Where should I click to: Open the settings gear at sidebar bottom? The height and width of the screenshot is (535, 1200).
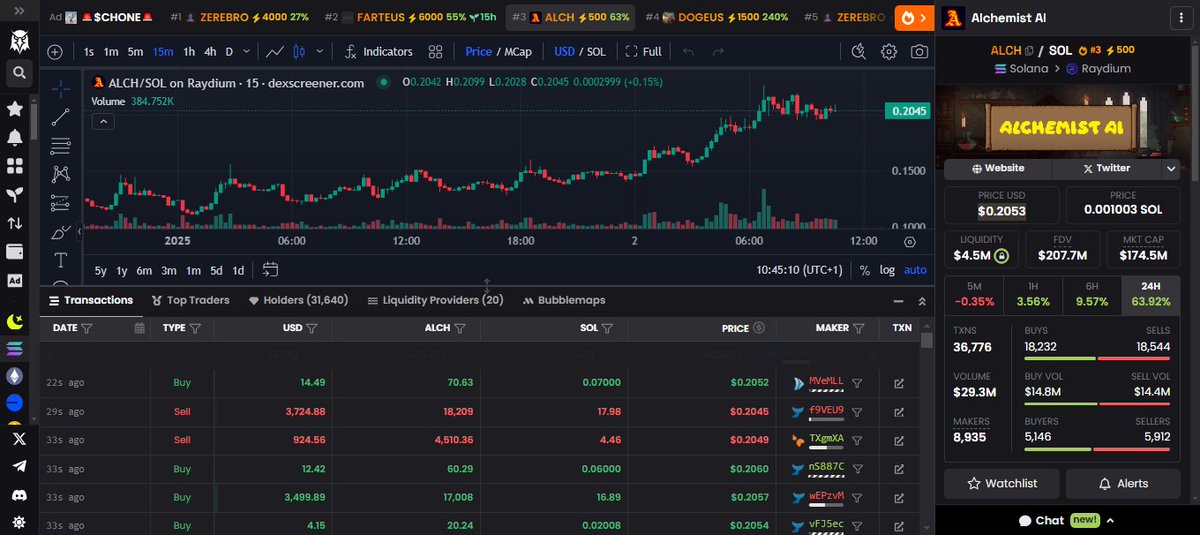click(17, 522)
